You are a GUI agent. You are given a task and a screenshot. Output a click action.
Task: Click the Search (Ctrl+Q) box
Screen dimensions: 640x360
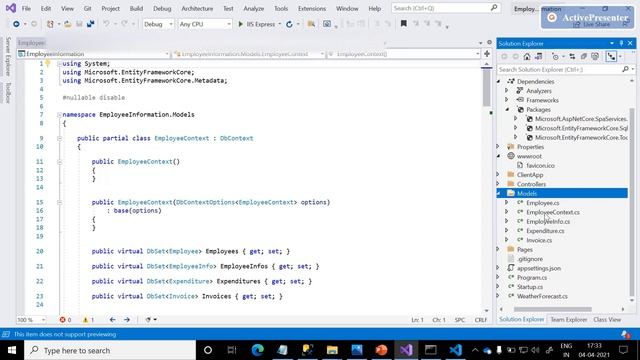pyautogui.click(x=445, y=8)
